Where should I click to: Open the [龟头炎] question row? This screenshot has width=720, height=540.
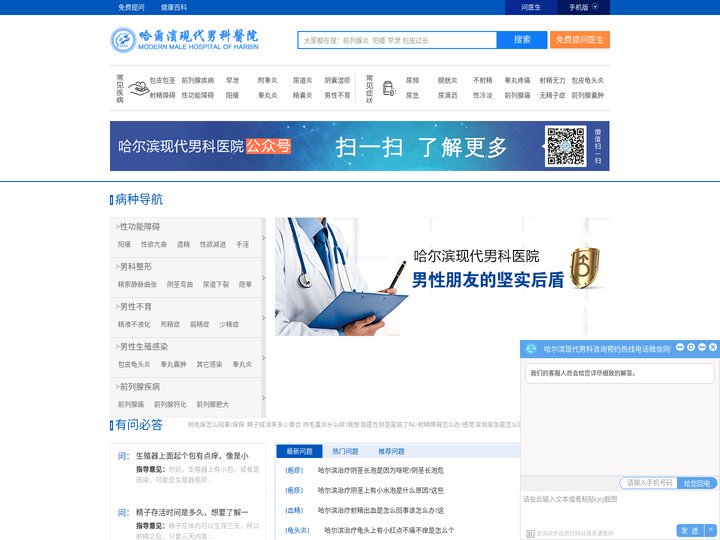370,530
